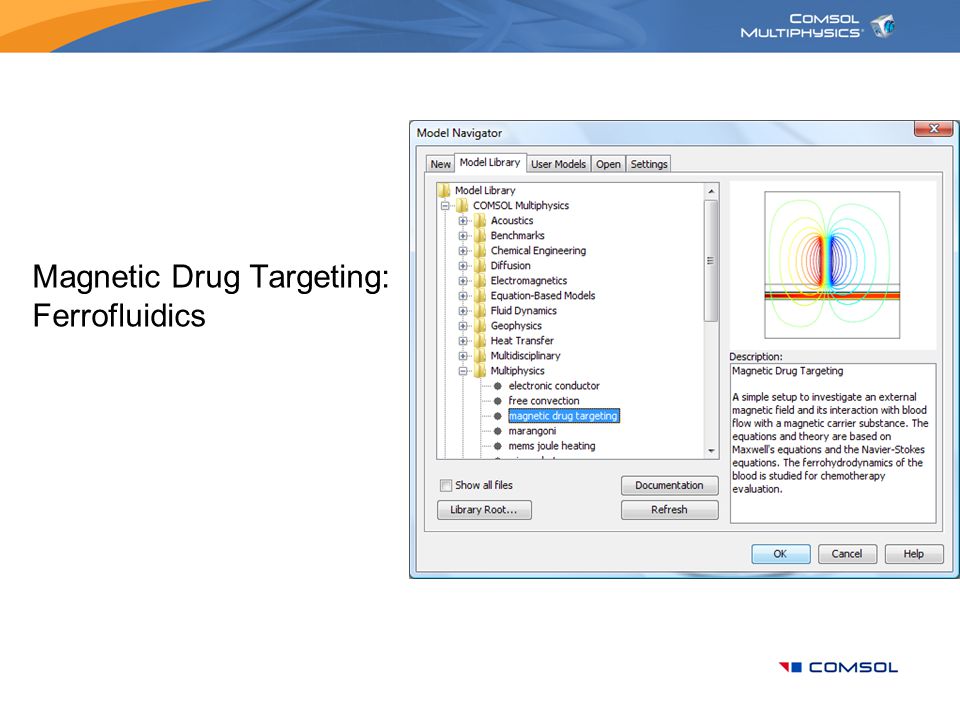Expand the Benchmarks tree node
960x720 pixels.
[x=463, y=236]
